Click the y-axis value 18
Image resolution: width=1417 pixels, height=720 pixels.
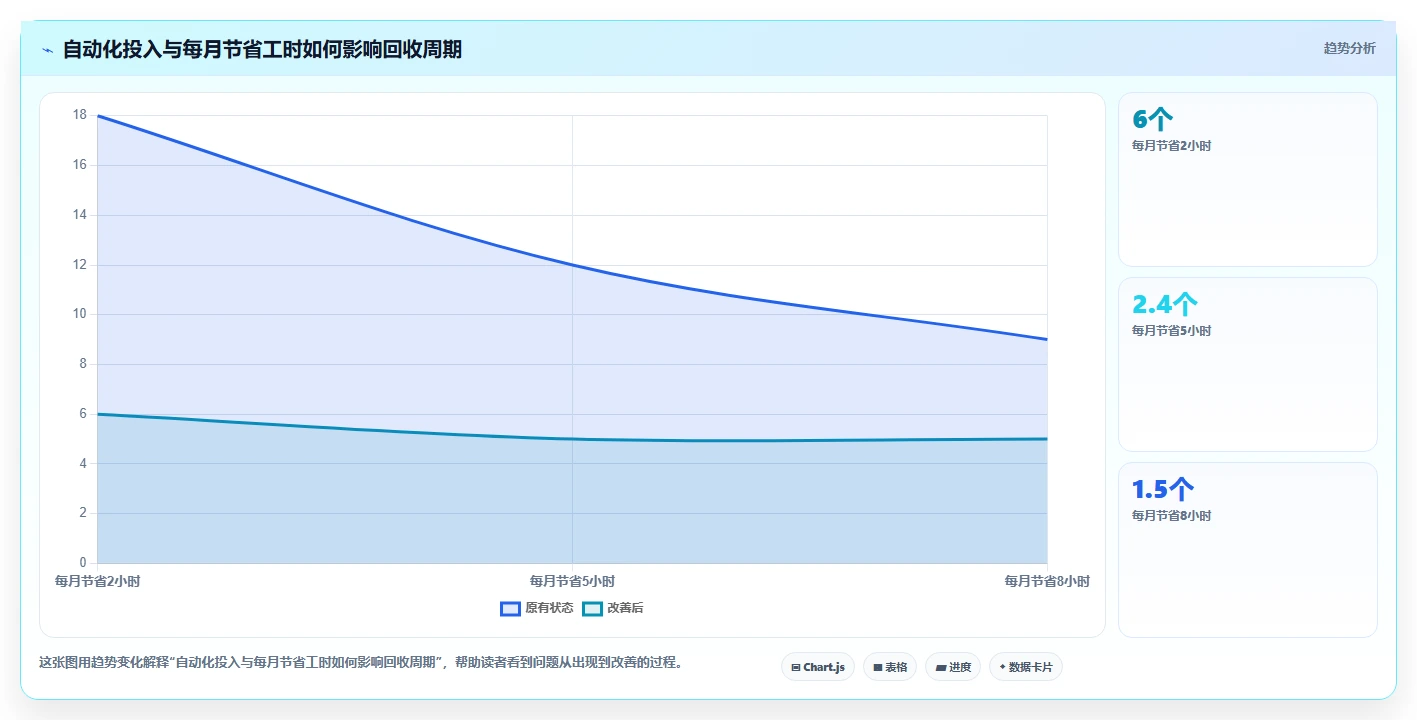pyautogui.click(x=80, y=115)
